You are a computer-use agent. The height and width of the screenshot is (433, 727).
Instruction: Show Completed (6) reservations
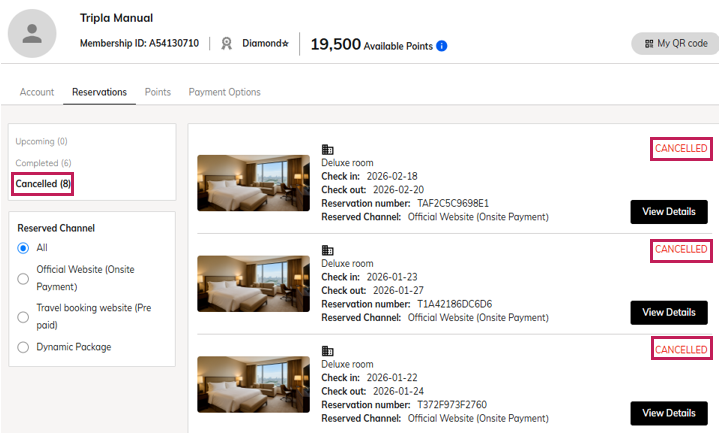pyautogui.click(x=43, y=163)
